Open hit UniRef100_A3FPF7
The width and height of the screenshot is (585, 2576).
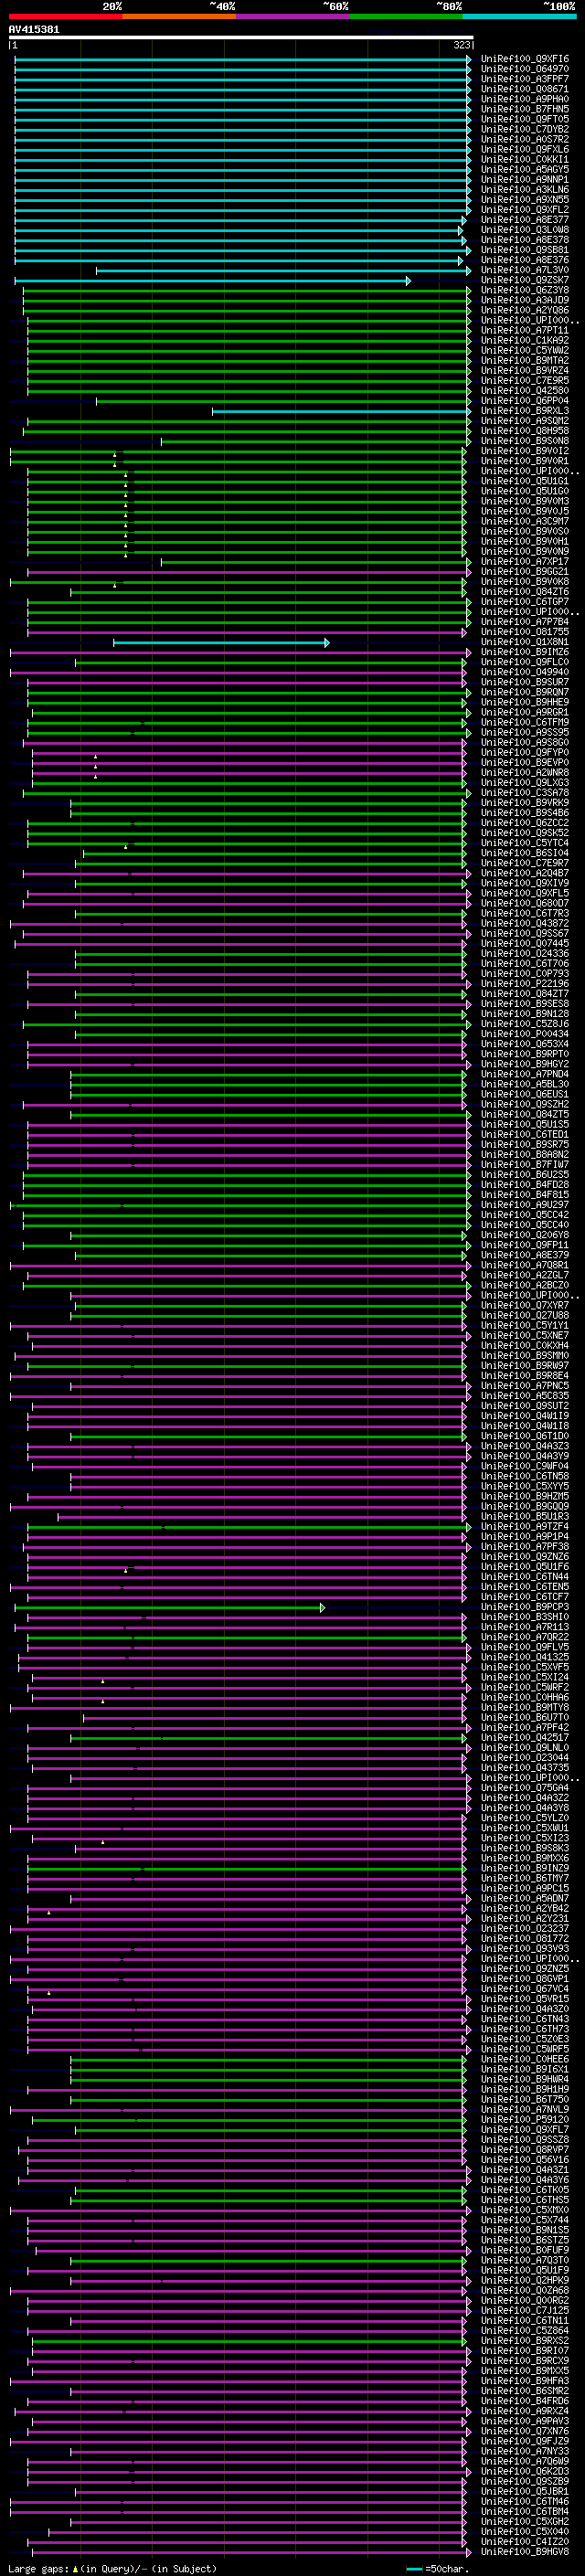coord(525,79)
